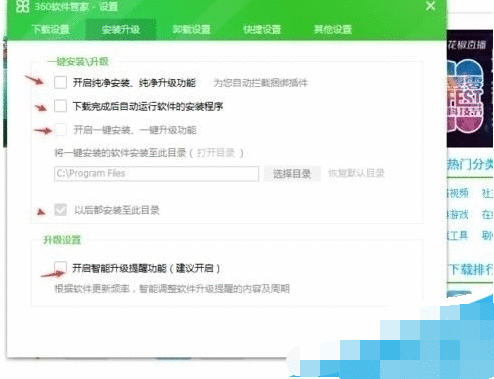
Task: Enable 开启纯净安装、纯净升级功能 checkbox
Action: coord(60,82)
